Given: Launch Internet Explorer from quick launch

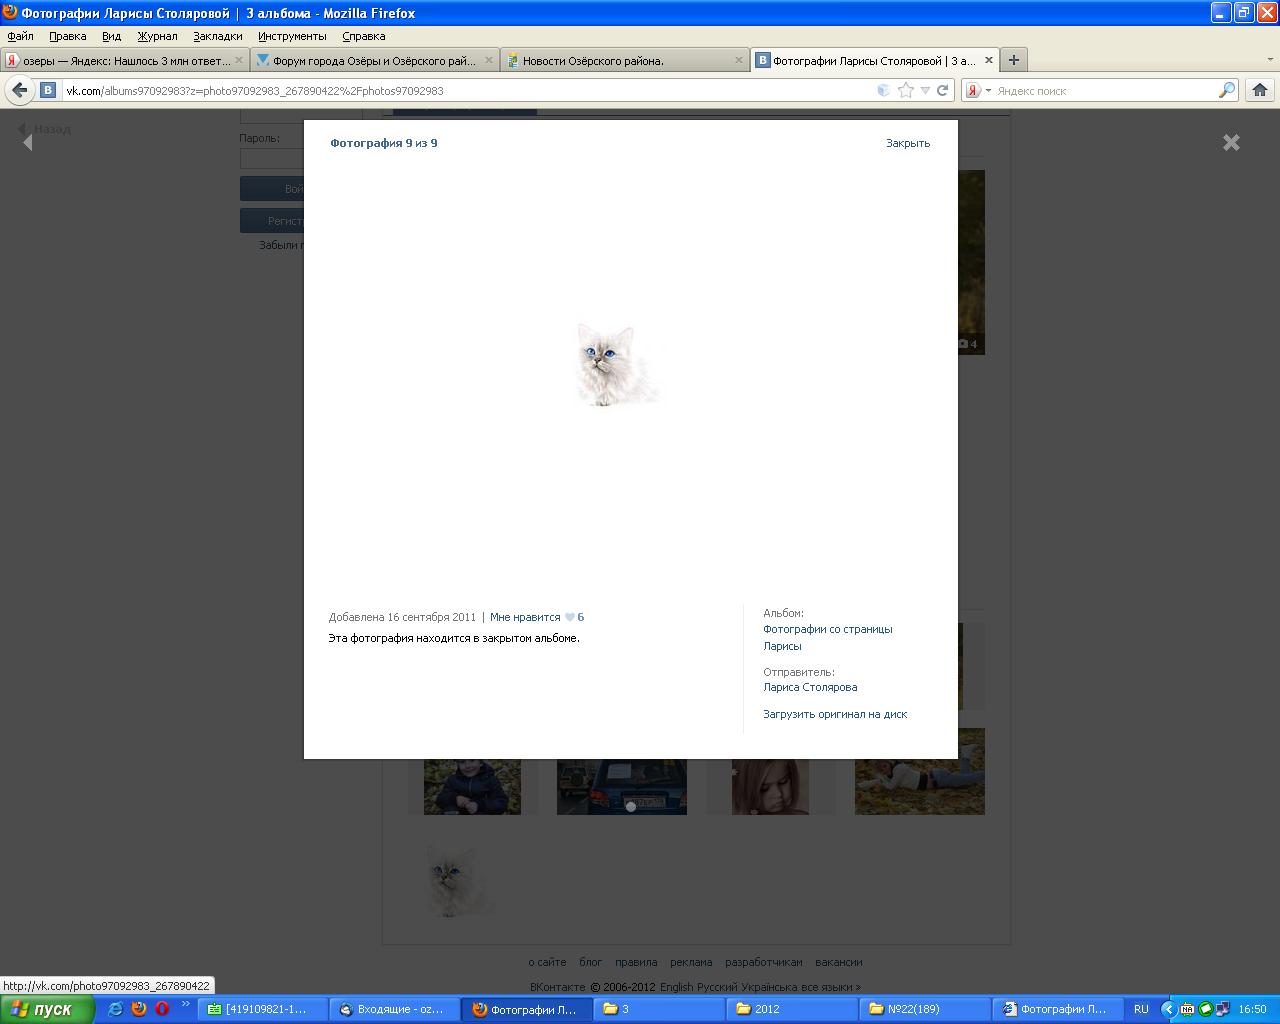Looking at the screenshot, I should (115, 1009).
